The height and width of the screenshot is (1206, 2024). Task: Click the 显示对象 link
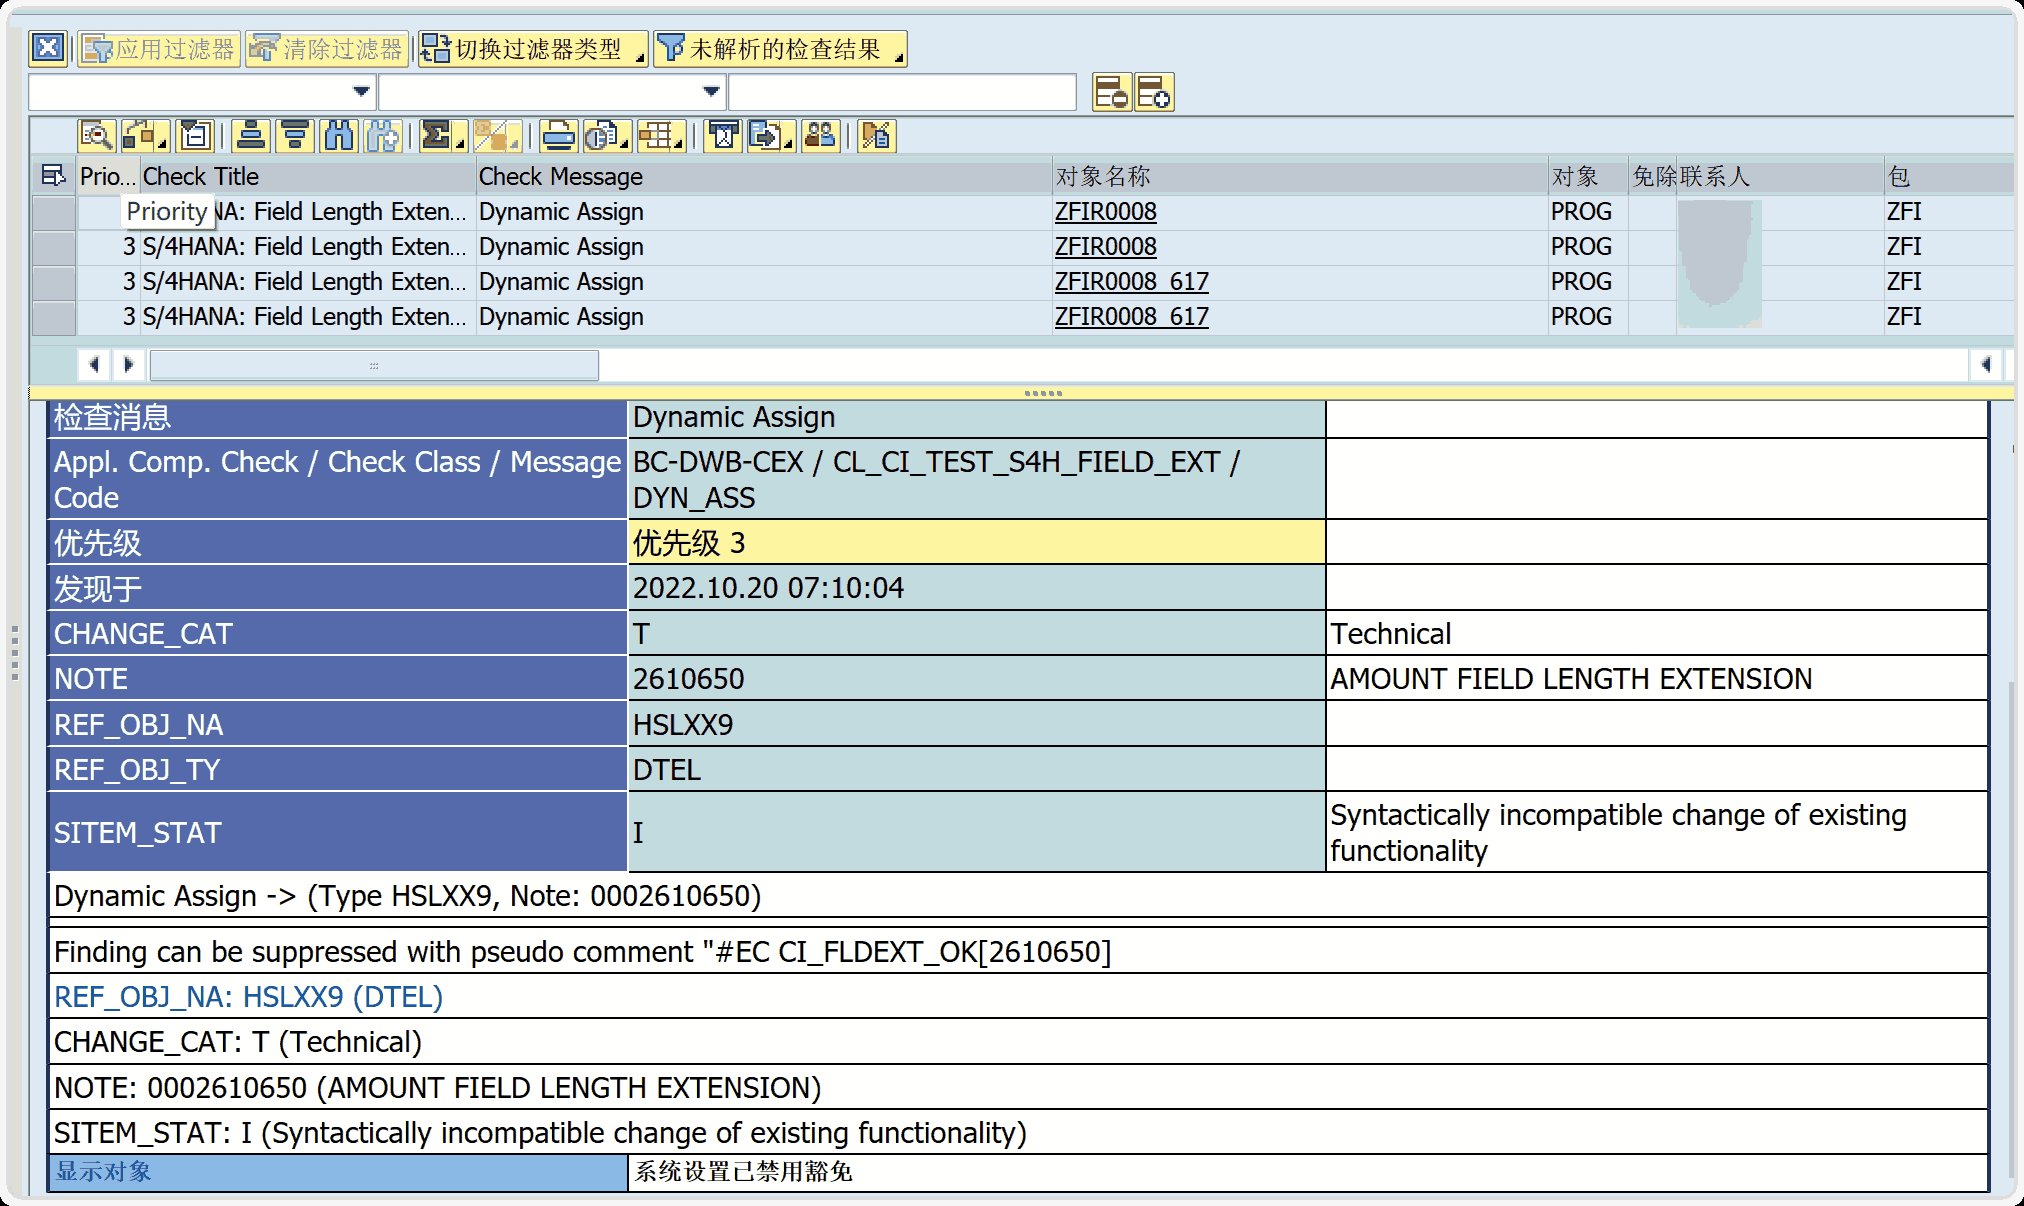pos(103,1171)
